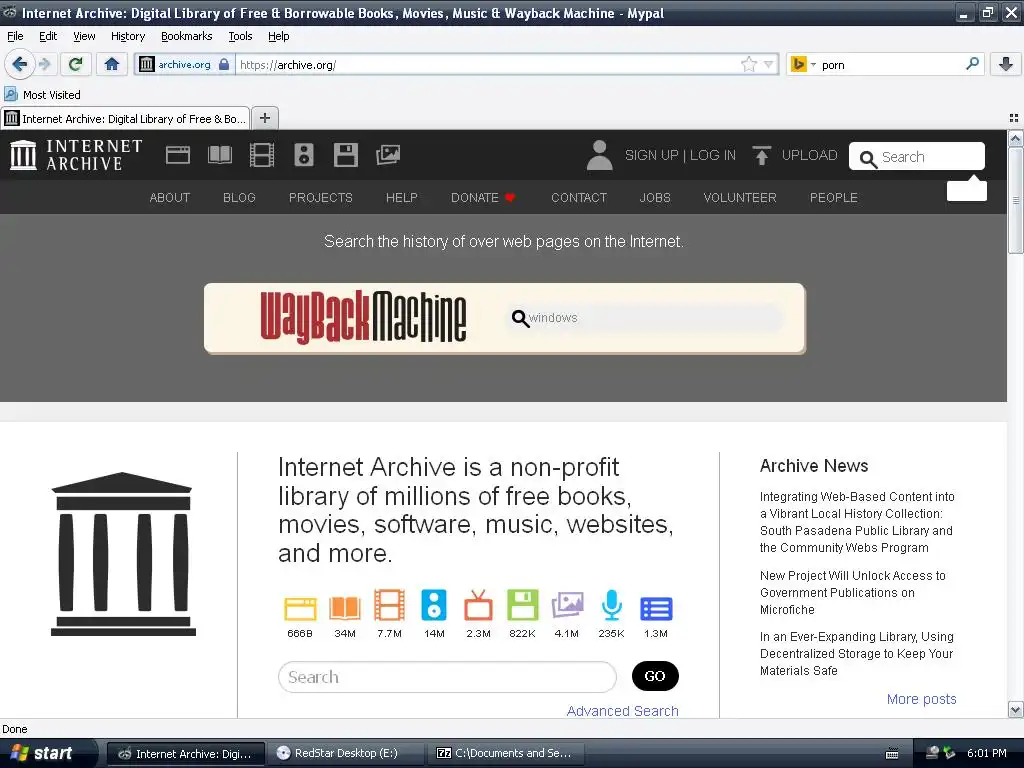Open the Video film icon in the top navigation
The height and width of the screenshot is (768, 1024).
pos(262,155)
